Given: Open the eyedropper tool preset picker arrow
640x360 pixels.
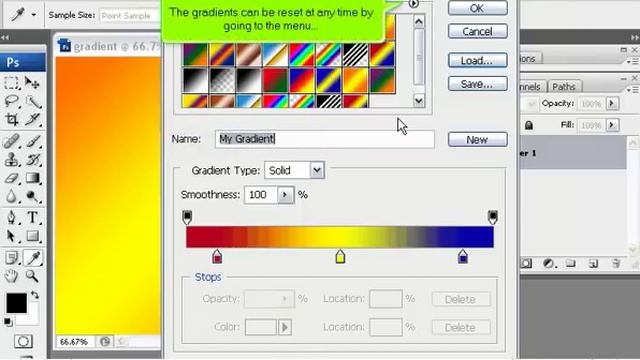Looking at the screenshot, I should (34, 15).
